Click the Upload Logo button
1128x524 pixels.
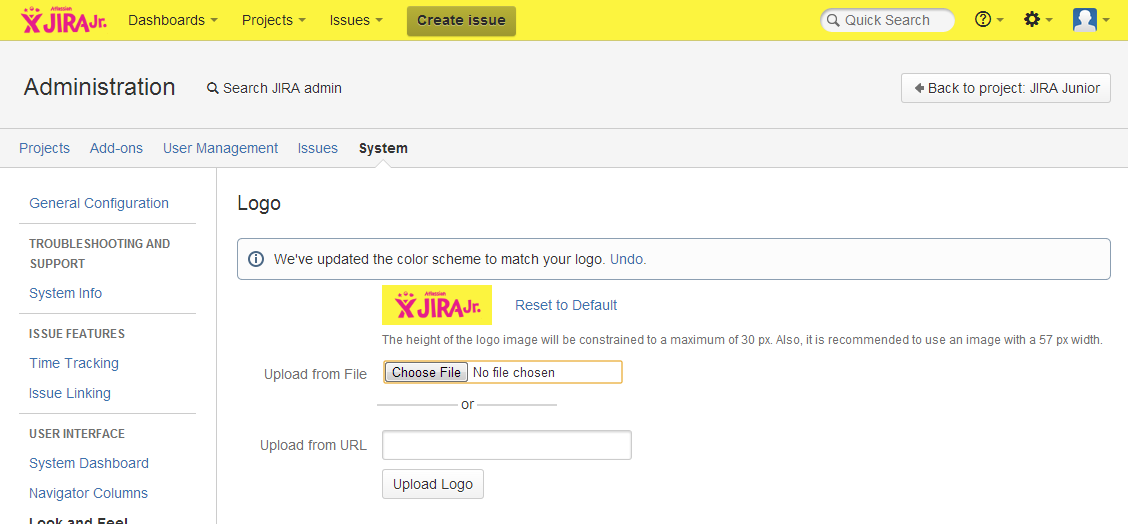coord(433,484)
